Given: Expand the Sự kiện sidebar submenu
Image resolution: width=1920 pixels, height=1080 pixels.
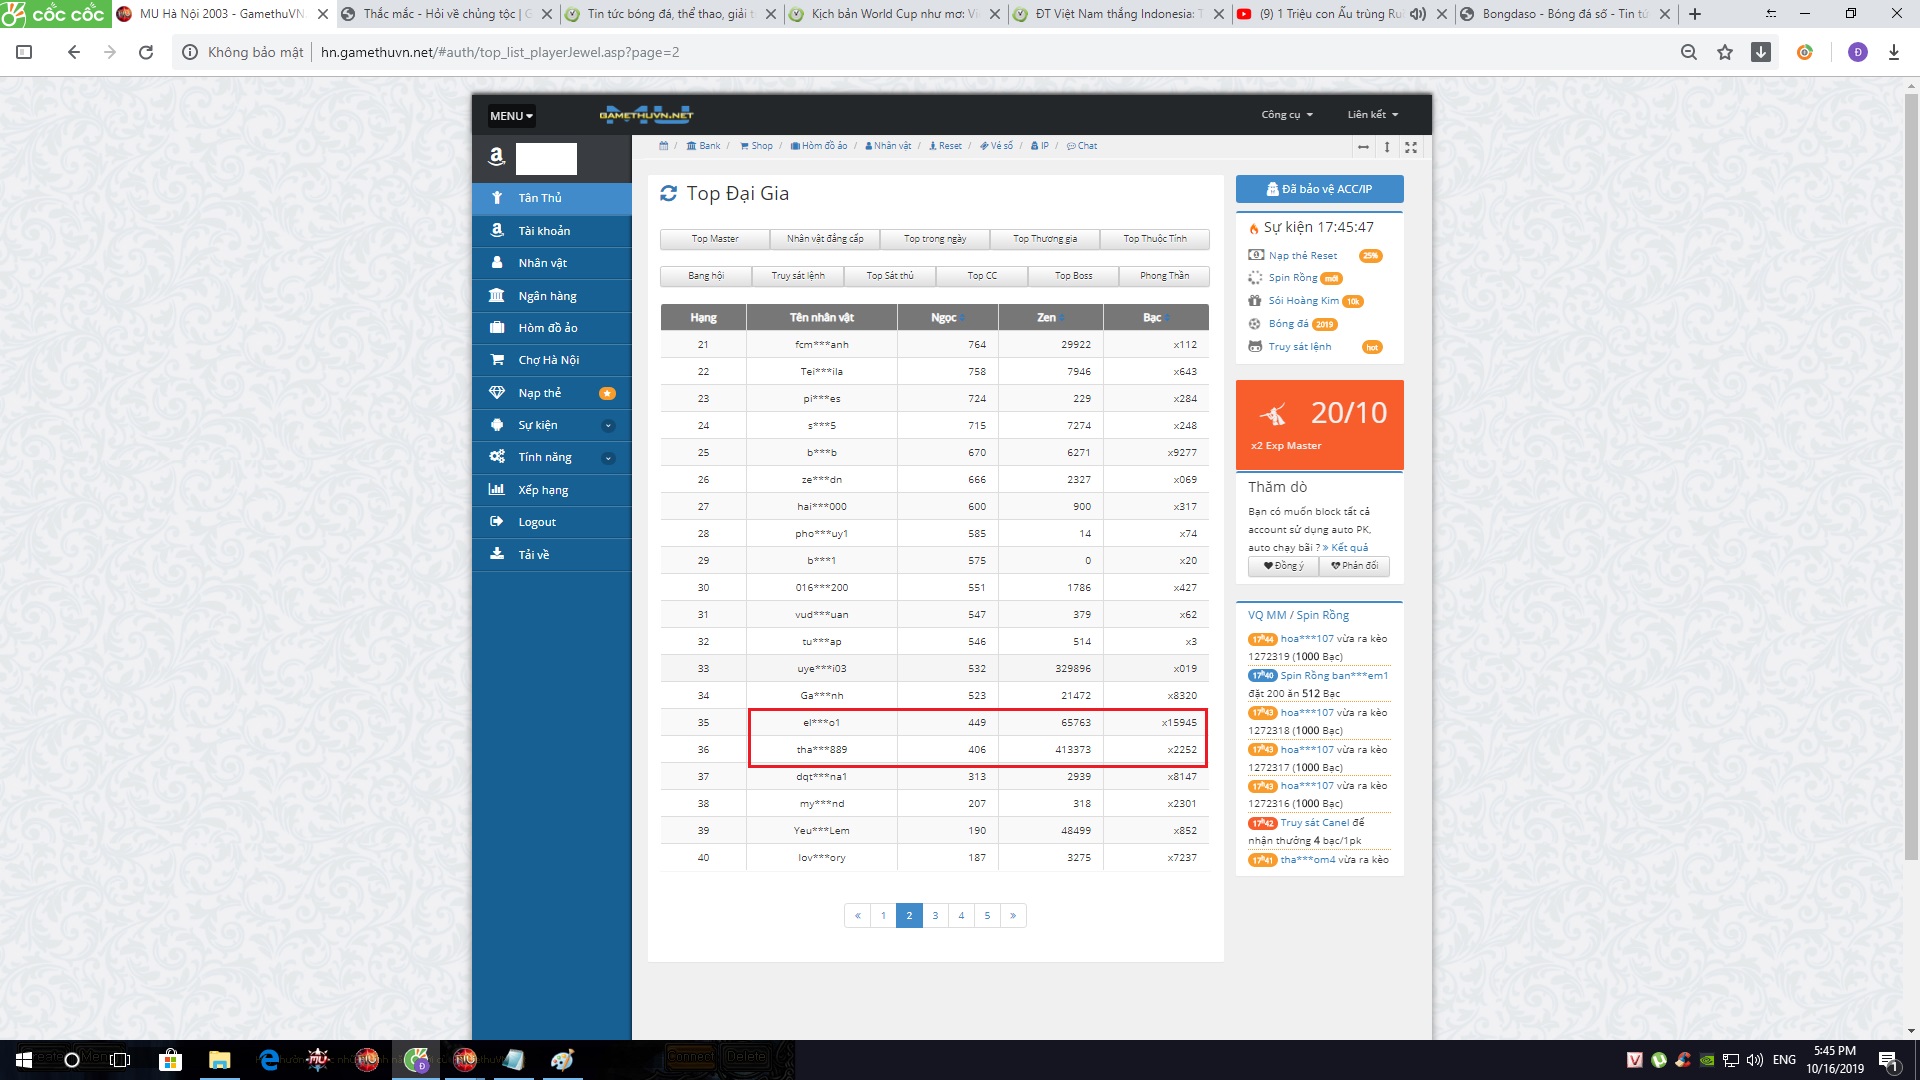Looking at the screenshot, I should (x=608, y=426).
